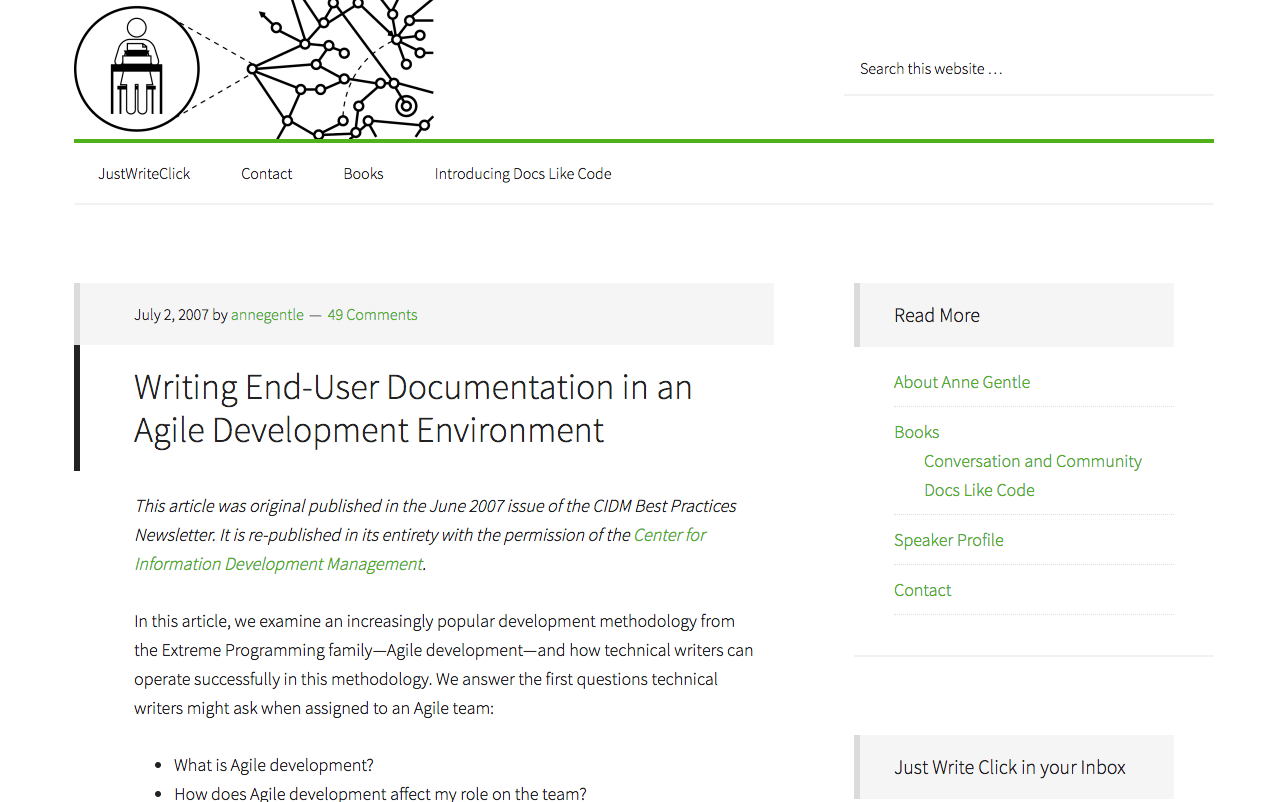View the 49 Comments on this post
Screen dimensions: 1280x802
[x=372, y=314]
